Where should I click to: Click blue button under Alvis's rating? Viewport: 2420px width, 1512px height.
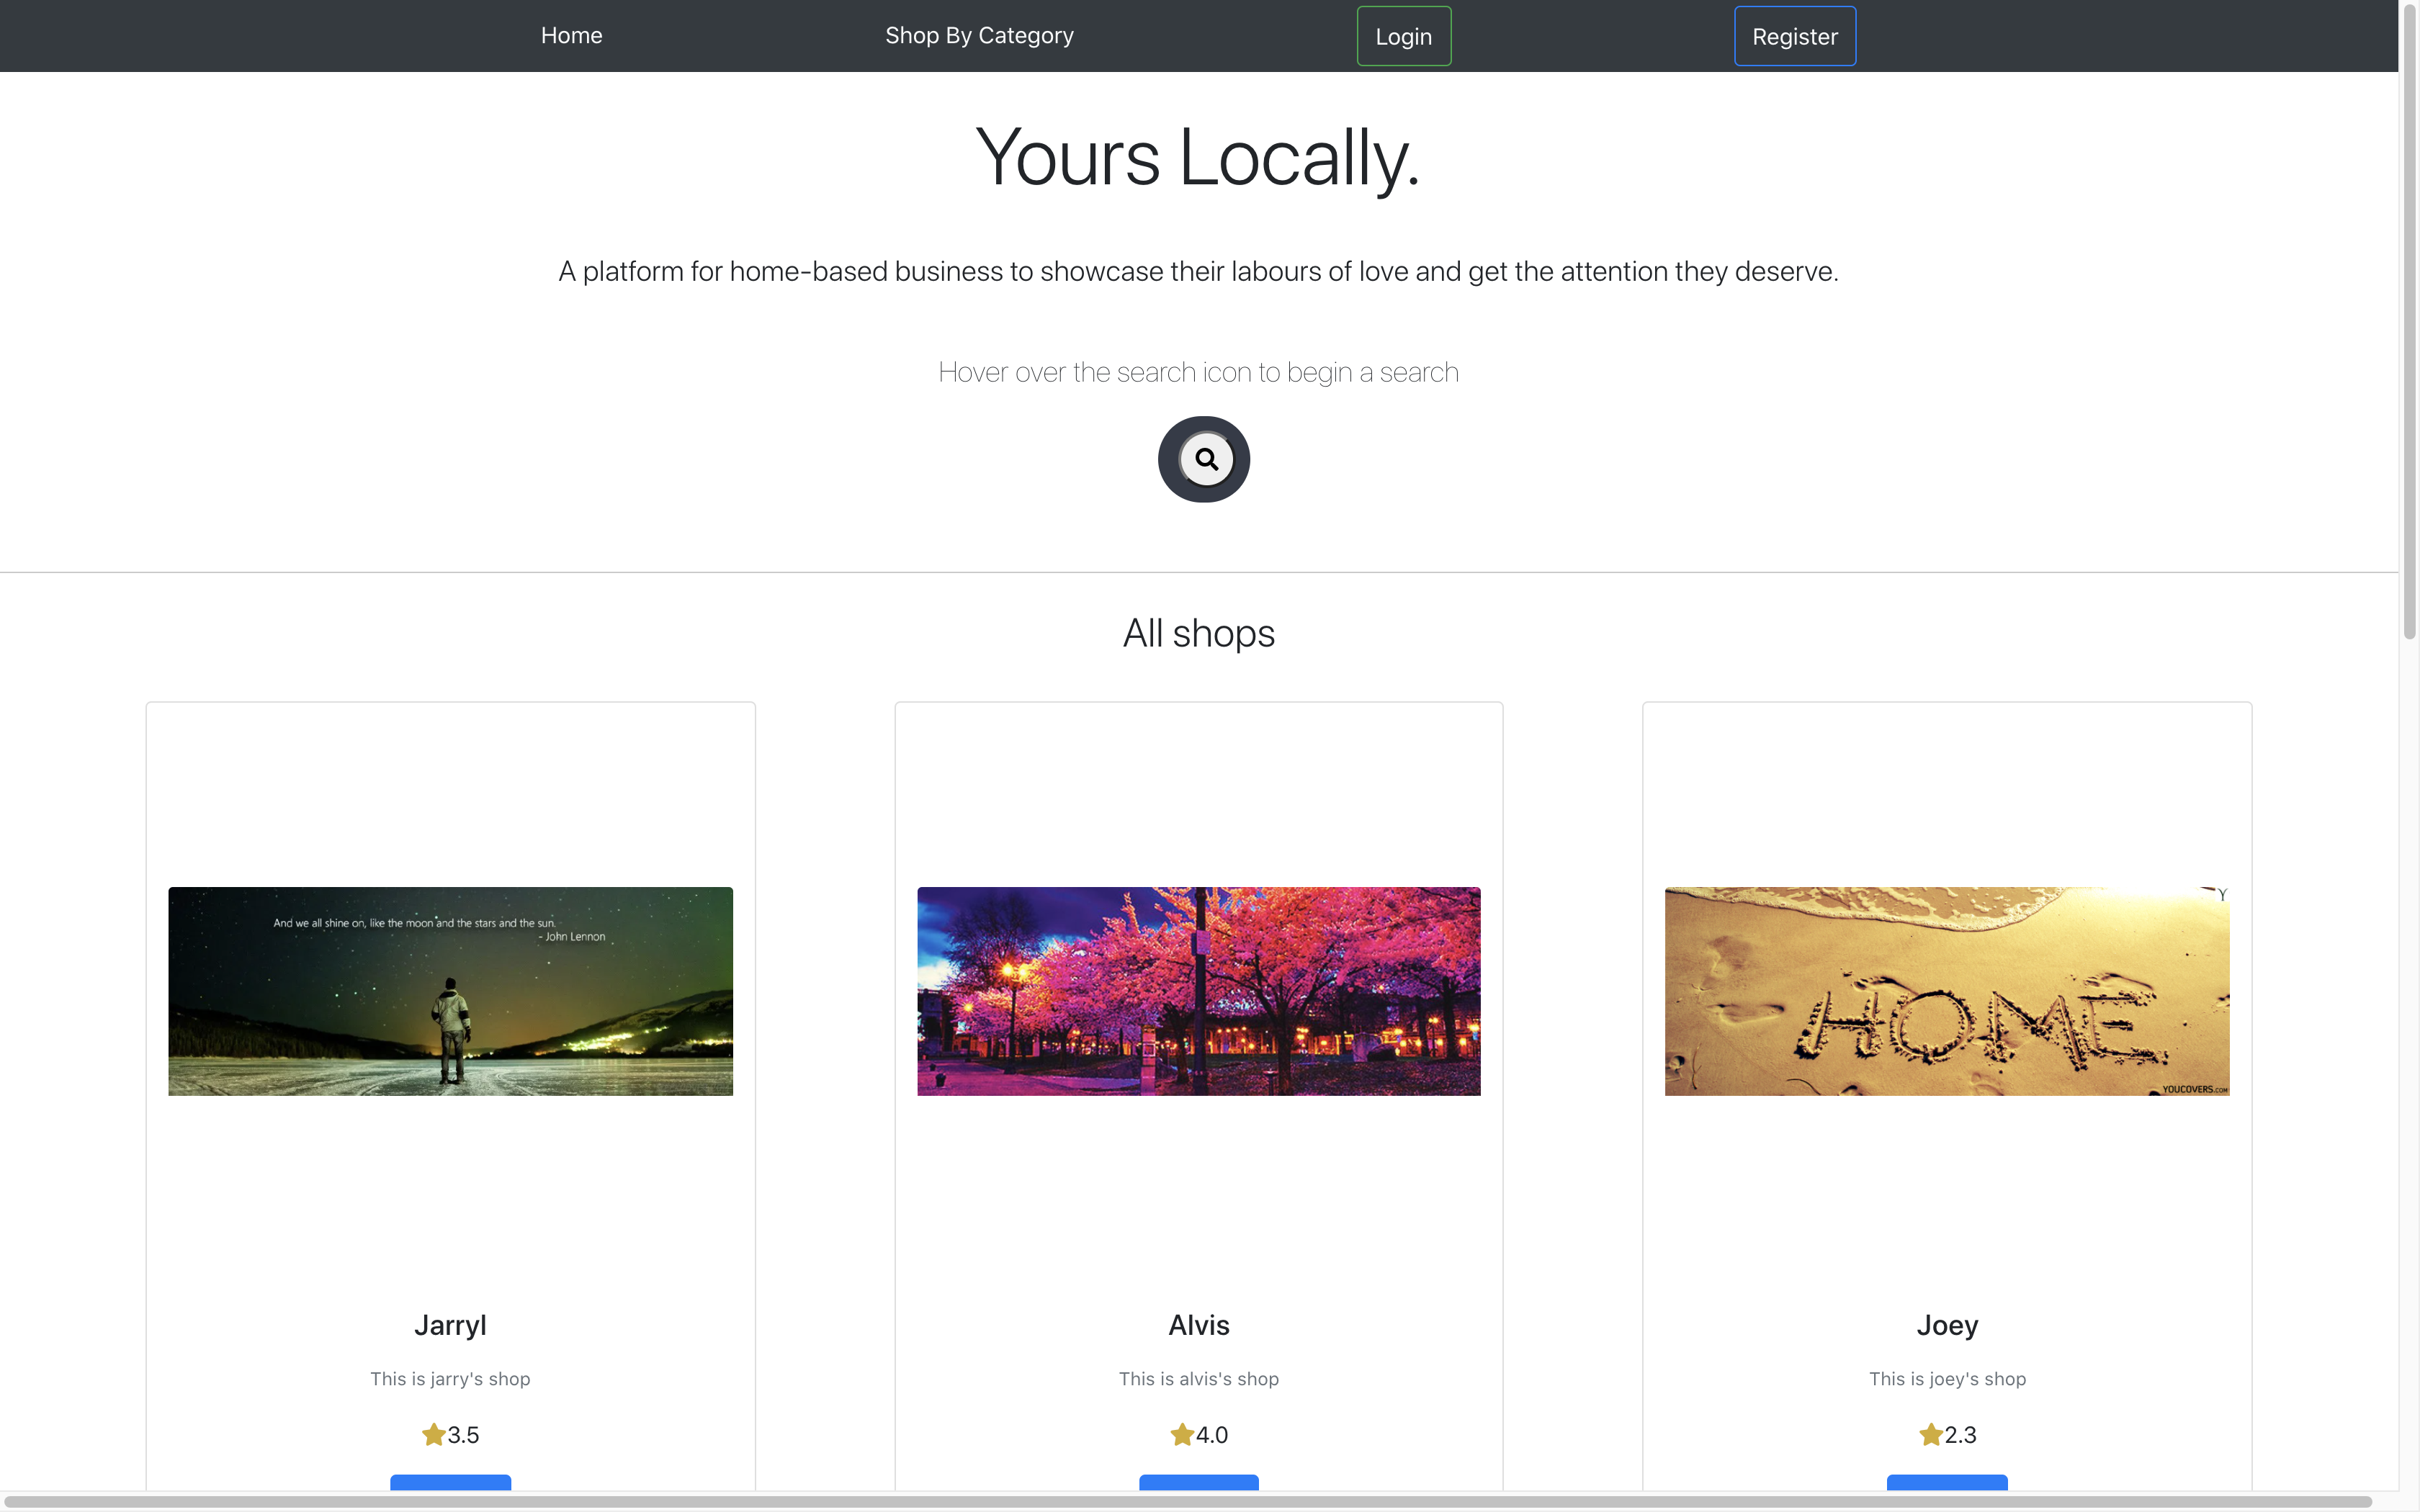(x=1198, y=1482)
